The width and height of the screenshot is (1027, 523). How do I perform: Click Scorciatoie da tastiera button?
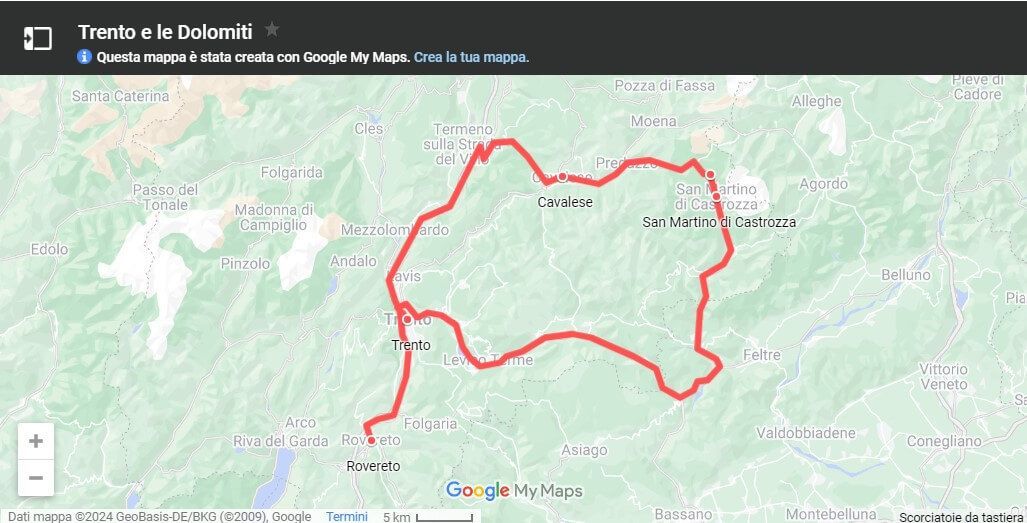click(960, 517)
